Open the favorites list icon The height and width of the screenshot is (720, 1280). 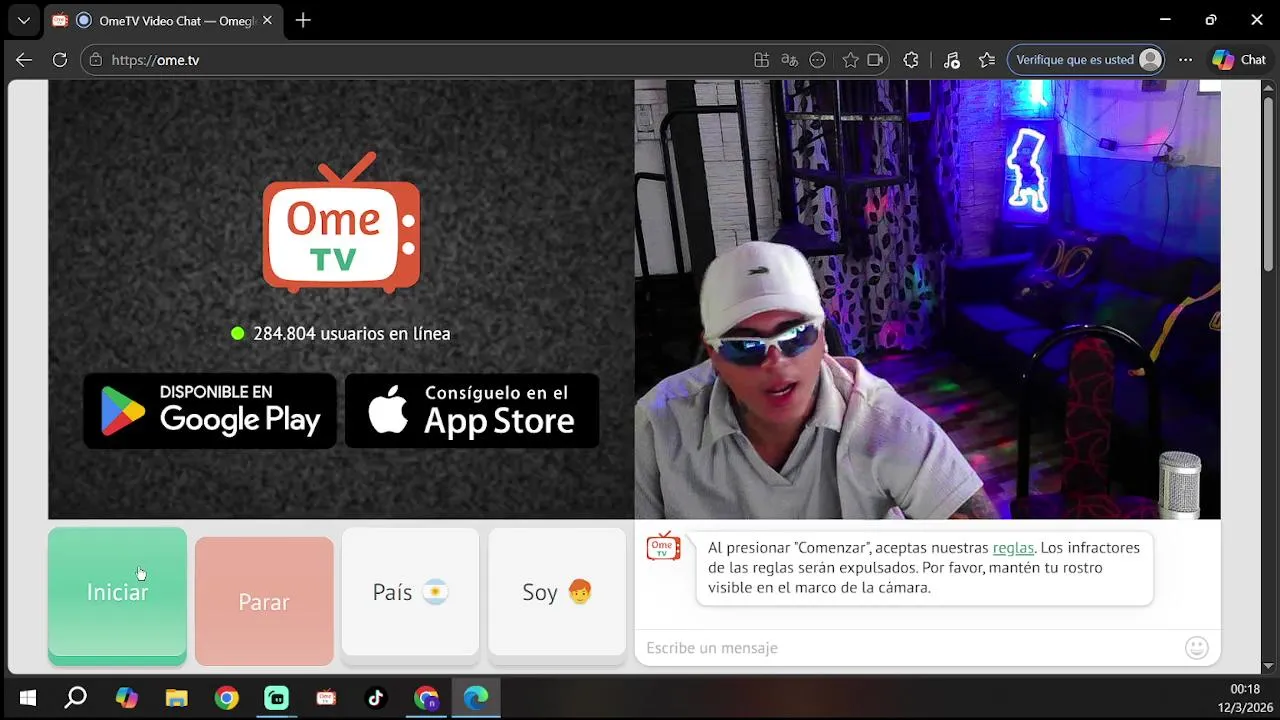click(x=987, y=60)
